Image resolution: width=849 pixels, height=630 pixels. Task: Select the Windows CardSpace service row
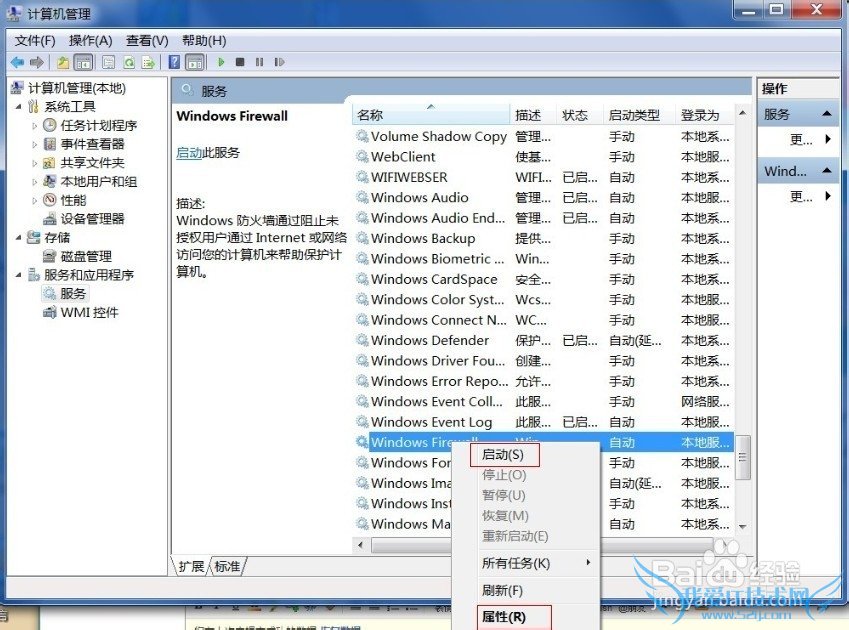[543, 279]
